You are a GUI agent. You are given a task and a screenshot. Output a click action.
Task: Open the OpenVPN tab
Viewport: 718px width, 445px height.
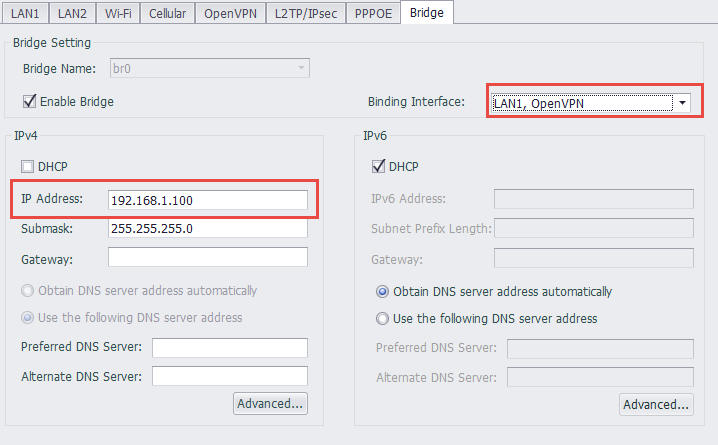[x=231, y=13]
